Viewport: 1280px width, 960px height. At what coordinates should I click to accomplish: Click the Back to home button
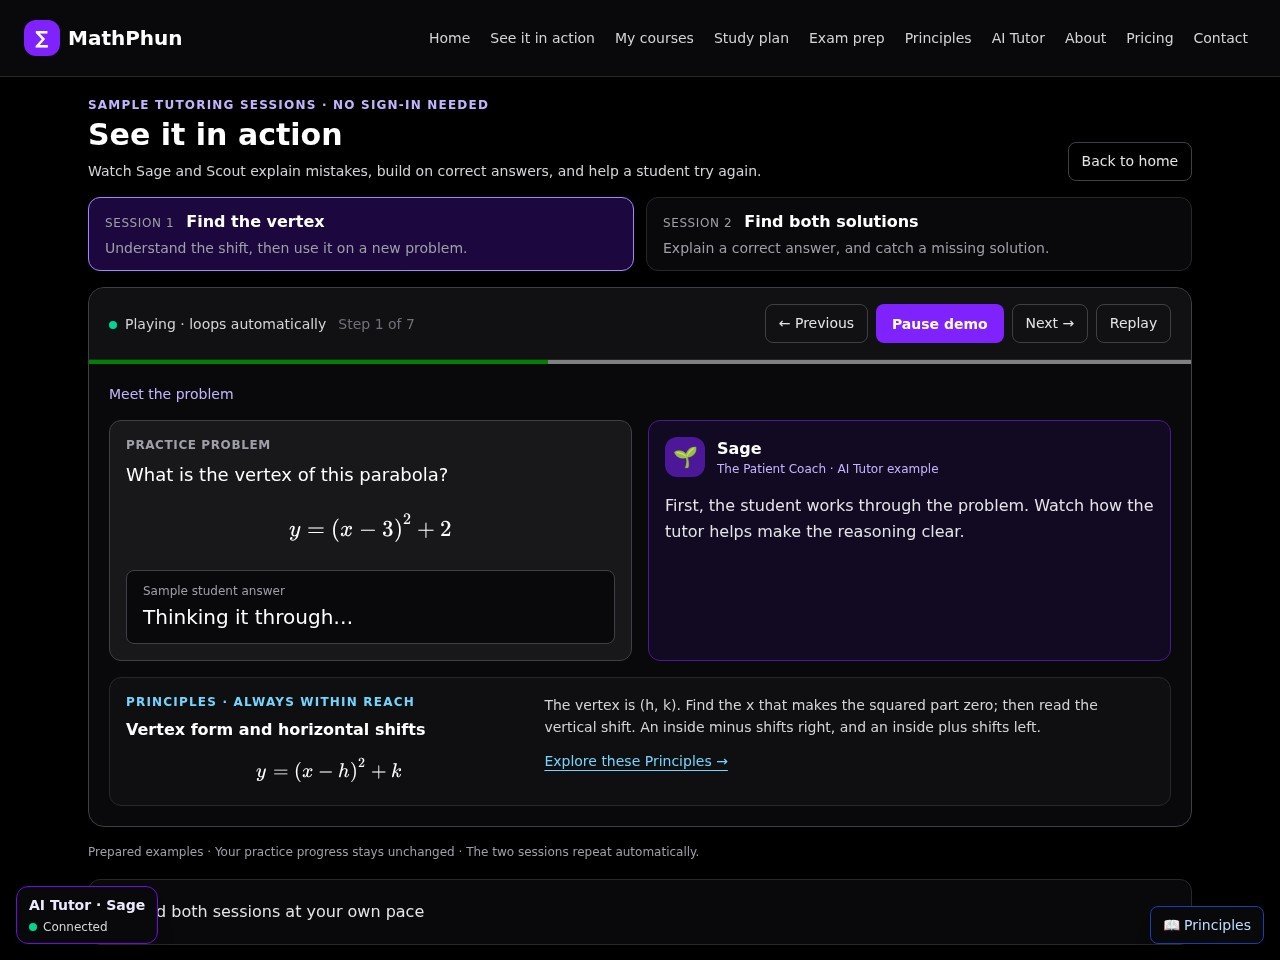(1130, 161)
